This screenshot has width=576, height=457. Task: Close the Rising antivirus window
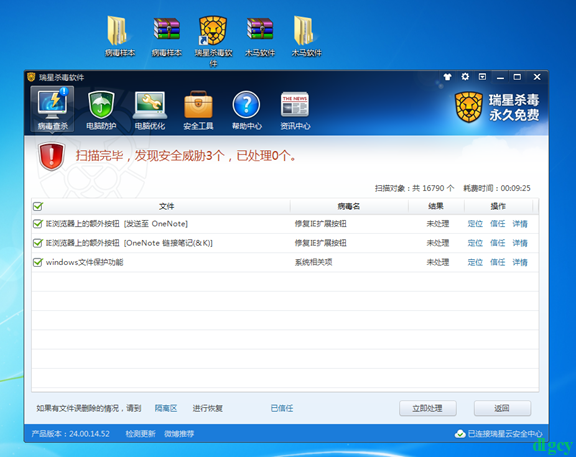(537, 77)
